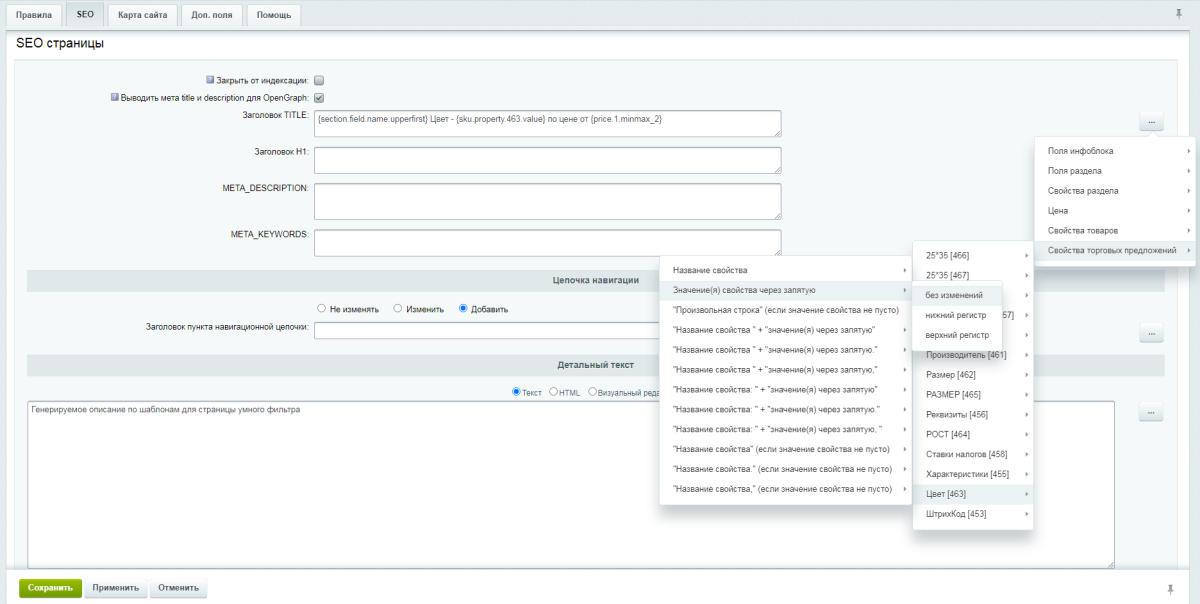Switch to the "Карта сайта" tab
Viewport: 1200px width, 604px height.
click(x=142, y=15)
